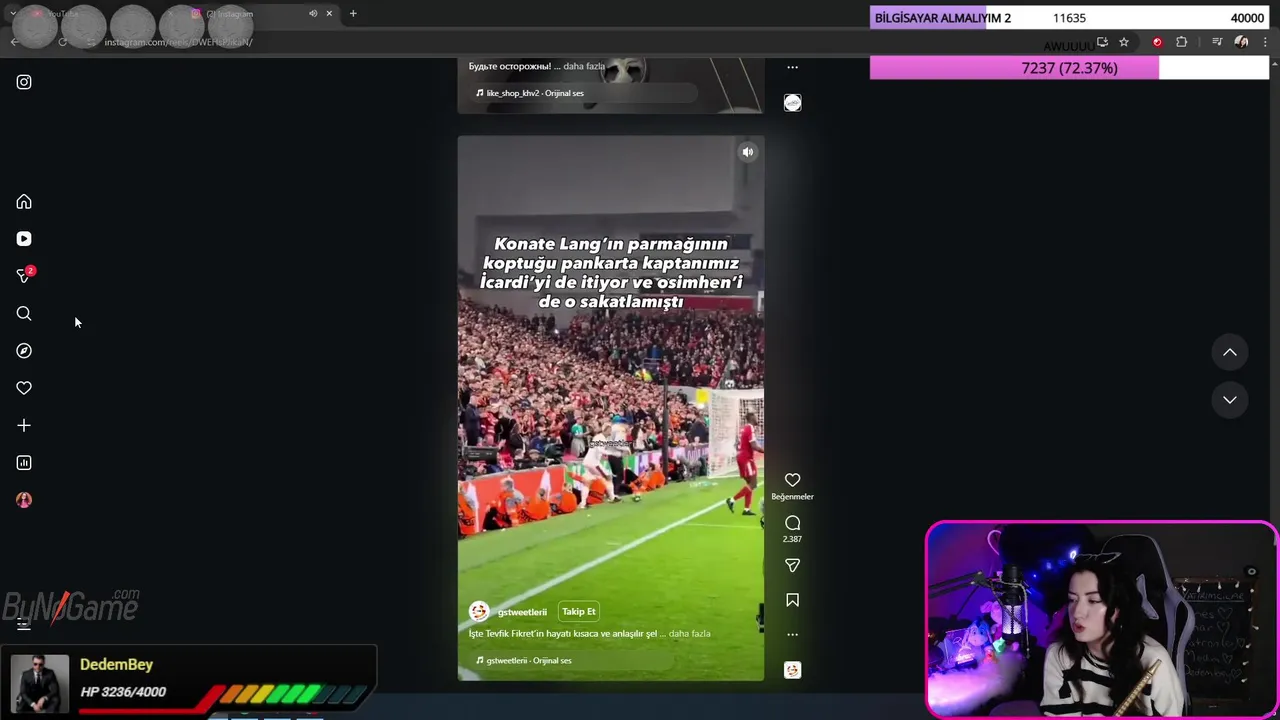This screenshot has width=1280, height=720.
Task: Go to the next reel with down chevron
Action: pyautogui.click(x=1230, y=400)
